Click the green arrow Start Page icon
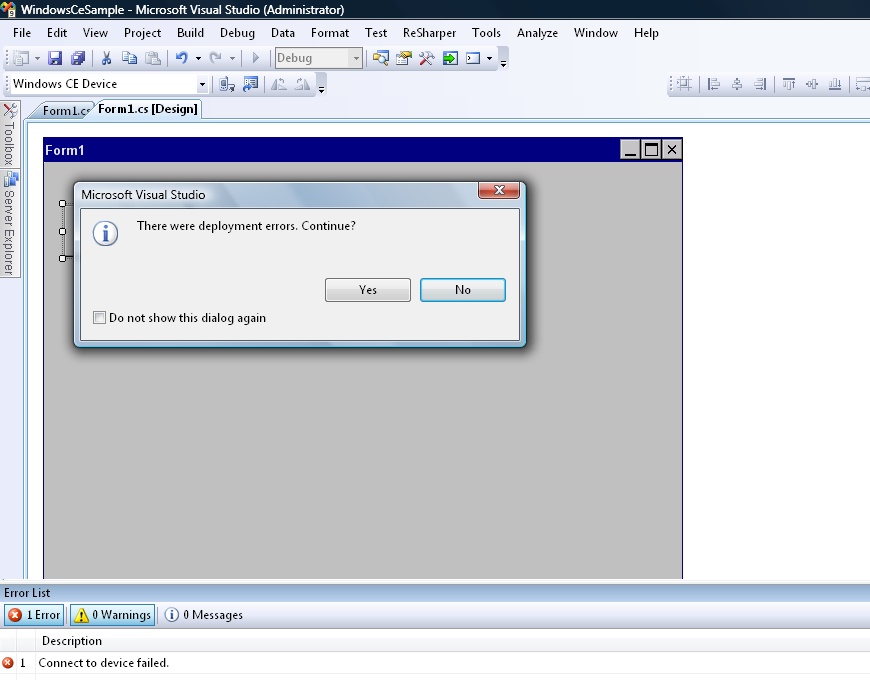Screen dimensions: 870x680 450,58
